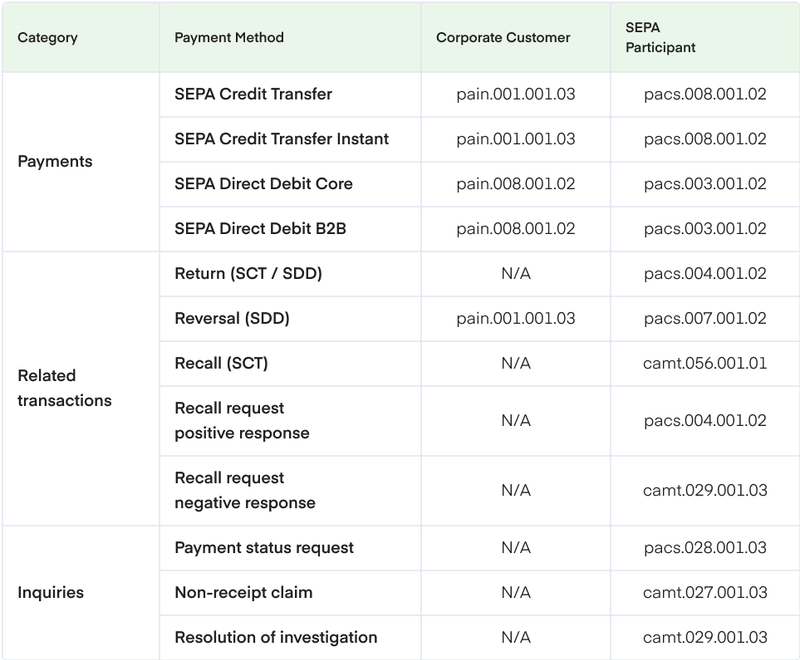Select the Resolution of investigation label
The width and height of the screenshot is (800, 660).
pyautogui.click(x=275, y=637)
